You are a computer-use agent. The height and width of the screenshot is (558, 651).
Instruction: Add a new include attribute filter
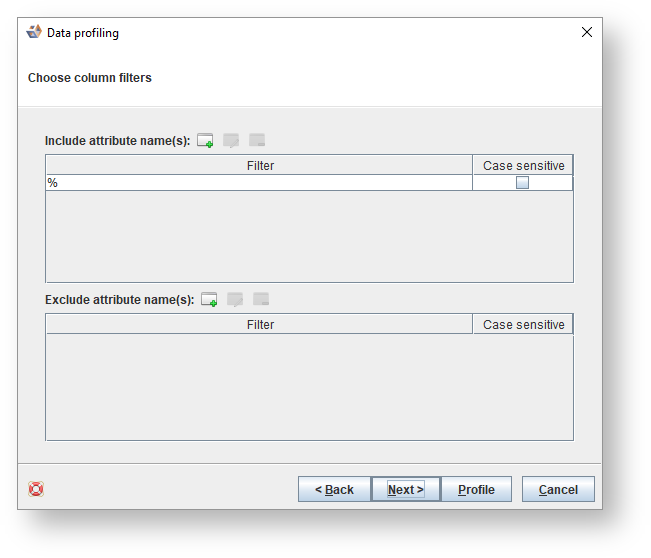206,141
